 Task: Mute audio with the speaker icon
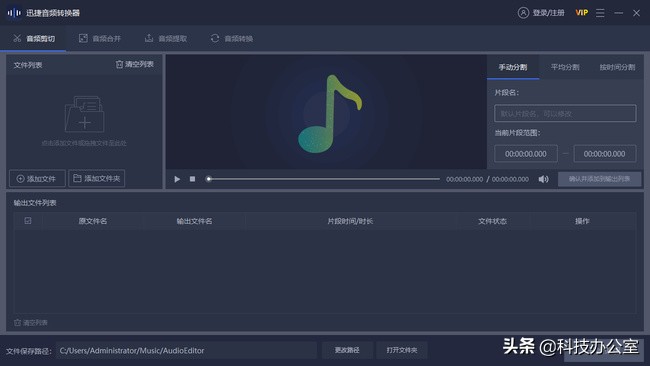tap(543, 179)
